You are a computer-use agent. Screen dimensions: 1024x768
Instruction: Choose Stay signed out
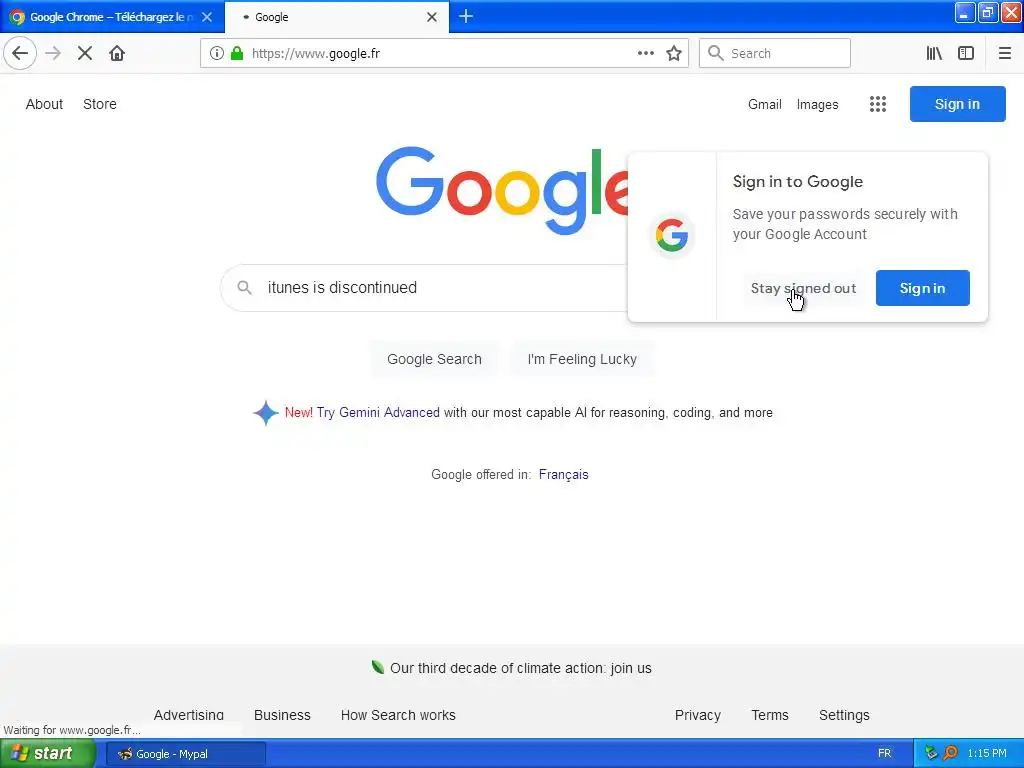803,288
